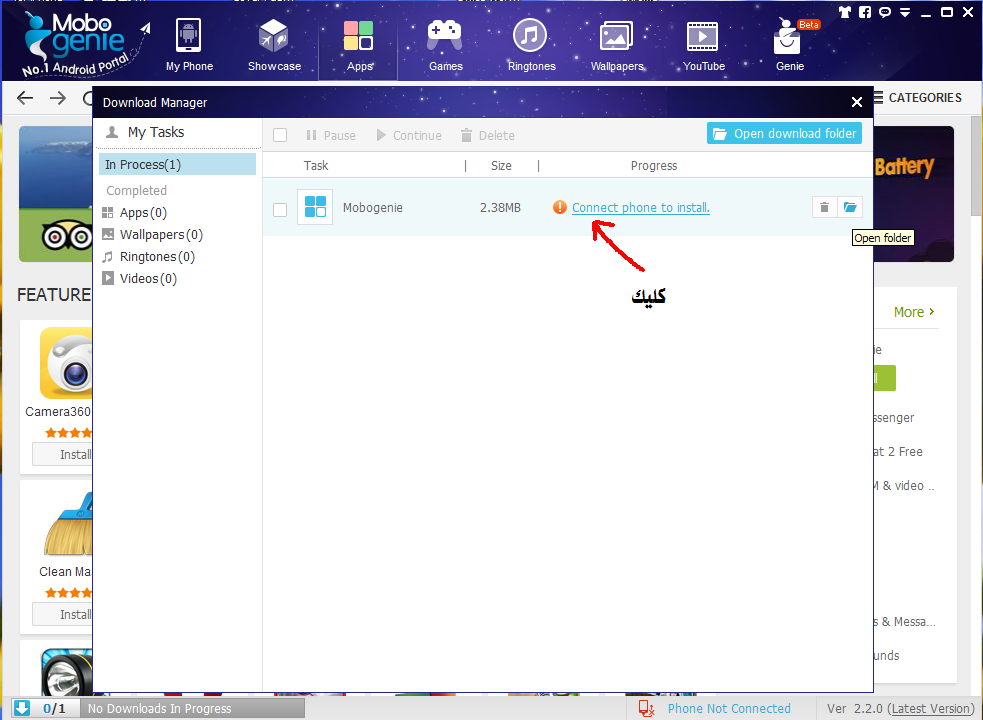This screenshot has width=983, height=720.
Task: Open the CATEGORIES menu
Action: (918, 98)
